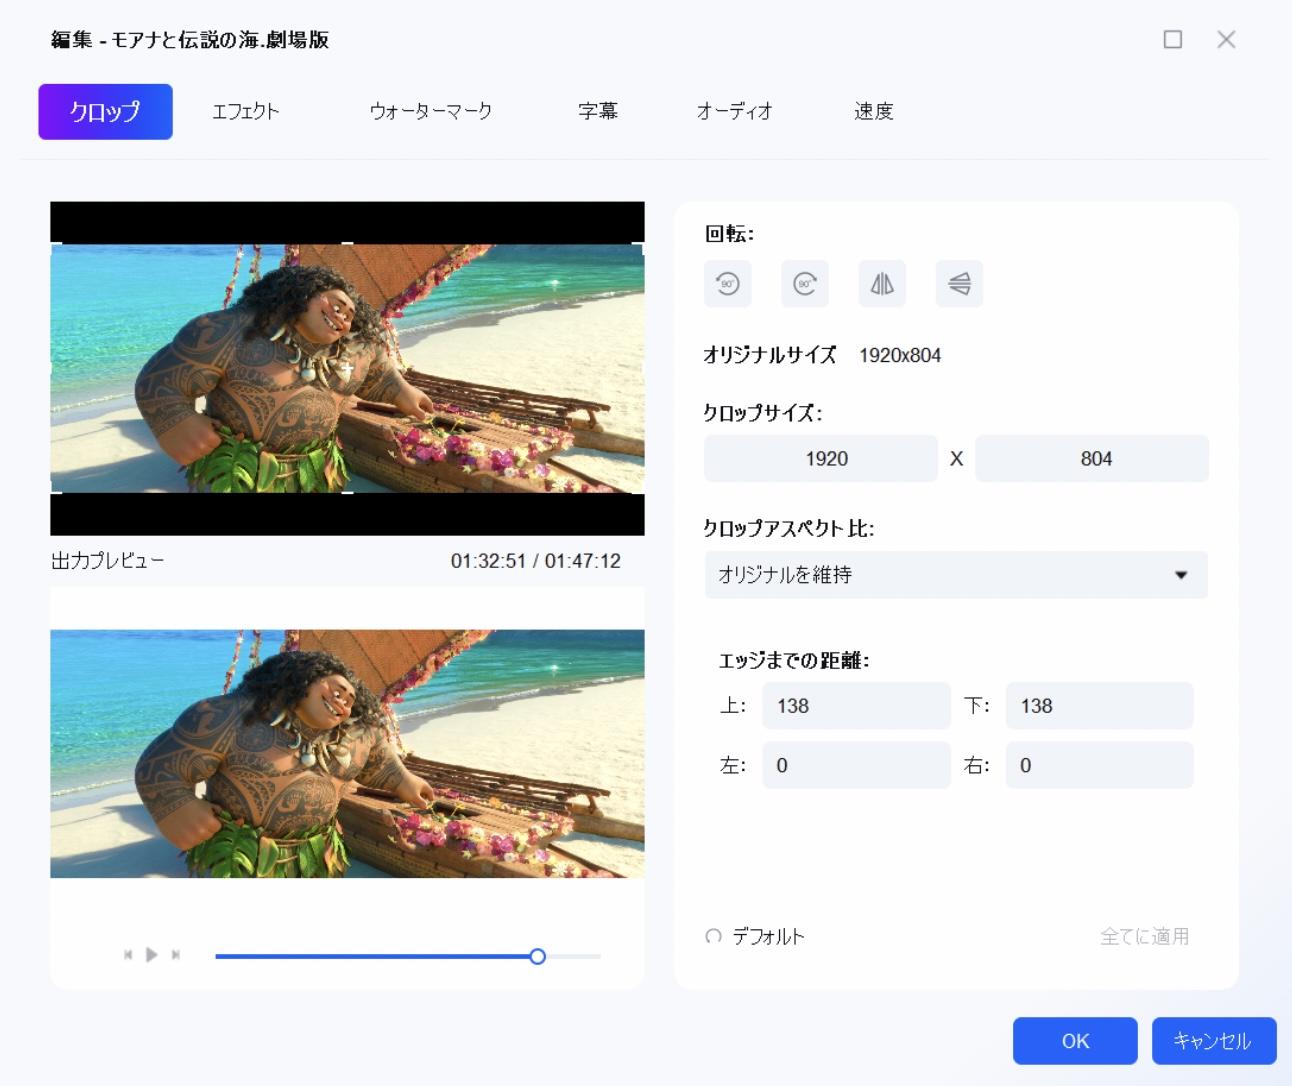This screenshot has width=1292, height=1086.
Task: Click the オリジナルサイズ 1920x804 text
Action: [822, 355]
